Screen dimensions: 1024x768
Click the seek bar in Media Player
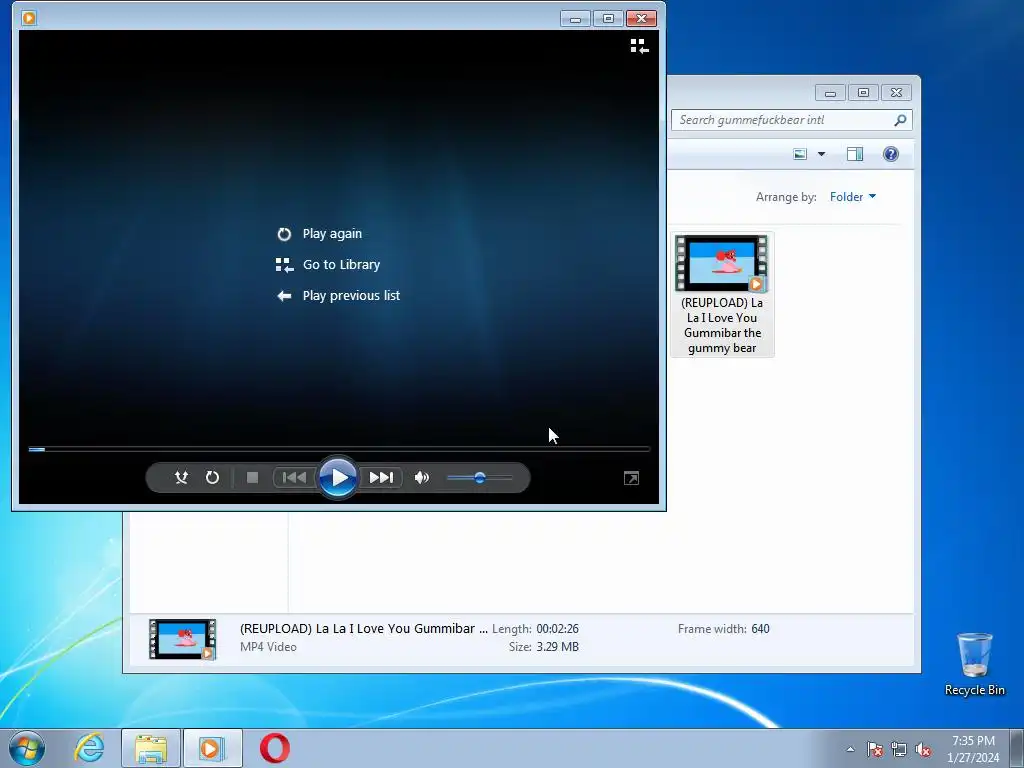point(338,449)
